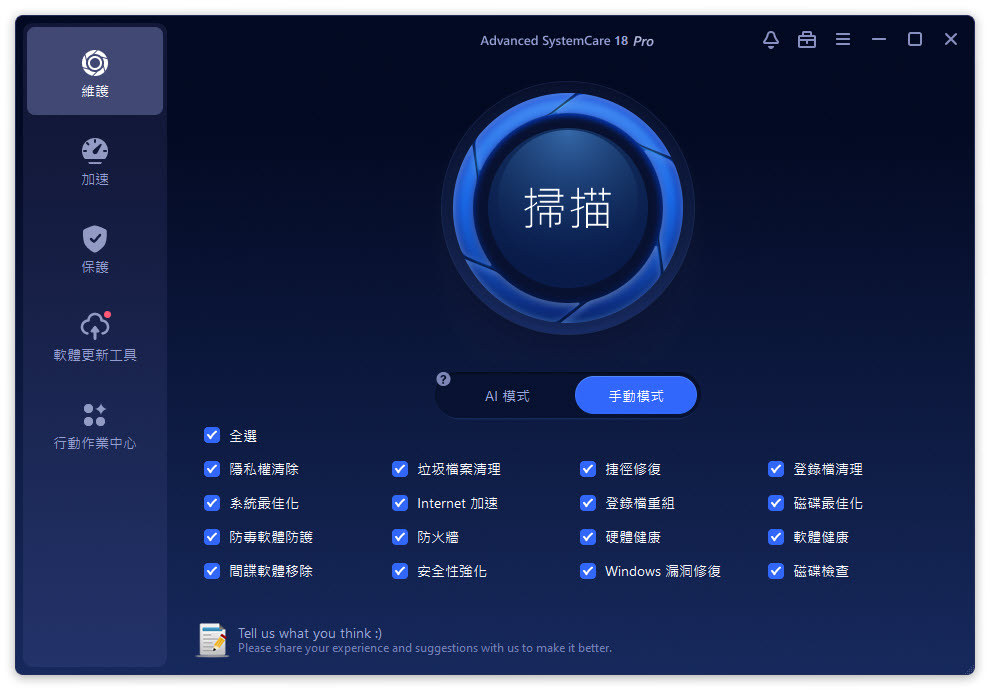Screen dimensions: 990x690
Task: Uncheck the Windows 漏洞修復 checkbox
Action: tap(588, 571)
